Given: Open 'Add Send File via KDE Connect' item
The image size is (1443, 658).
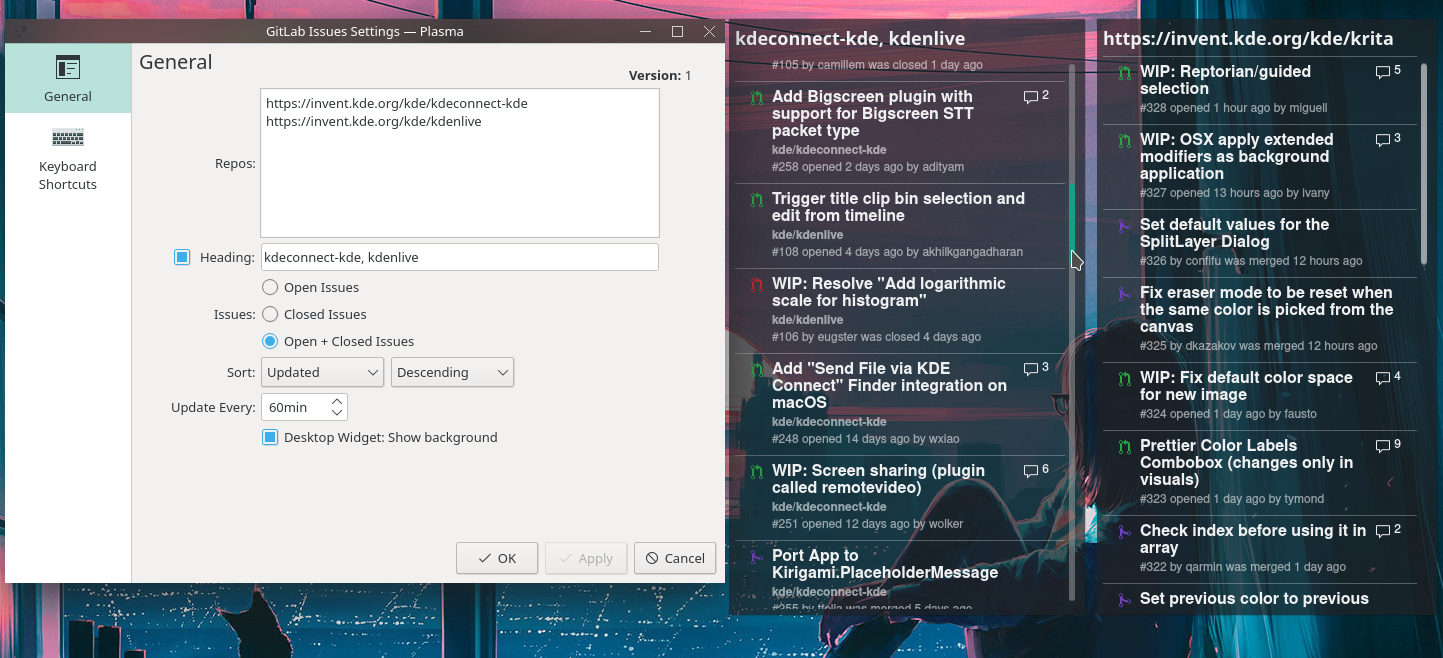Looking at the screenshot, I should point(889,385).
